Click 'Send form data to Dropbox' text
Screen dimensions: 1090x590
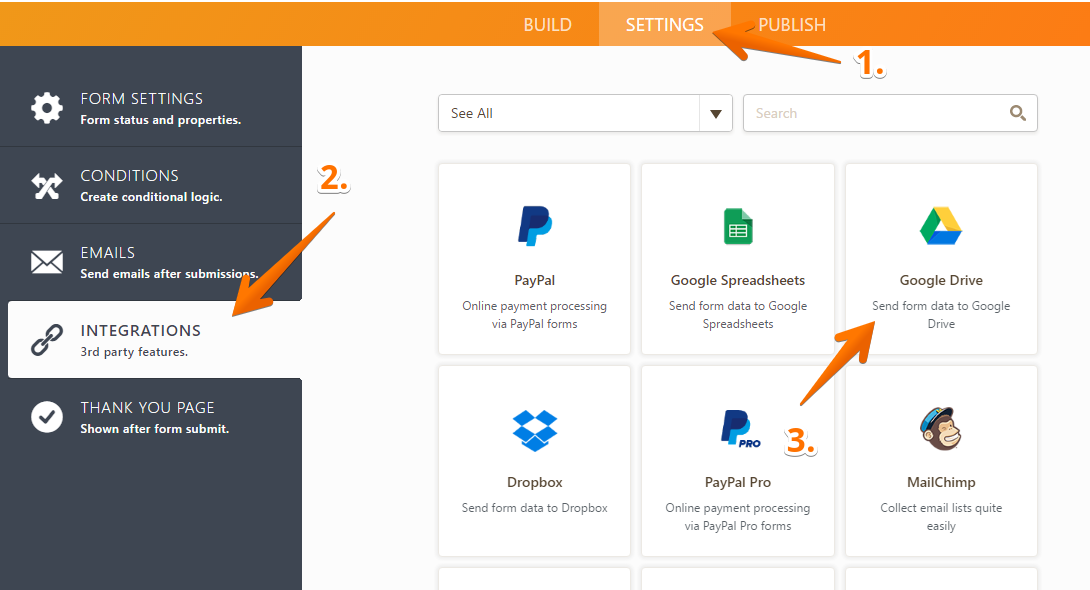(535, 508)
